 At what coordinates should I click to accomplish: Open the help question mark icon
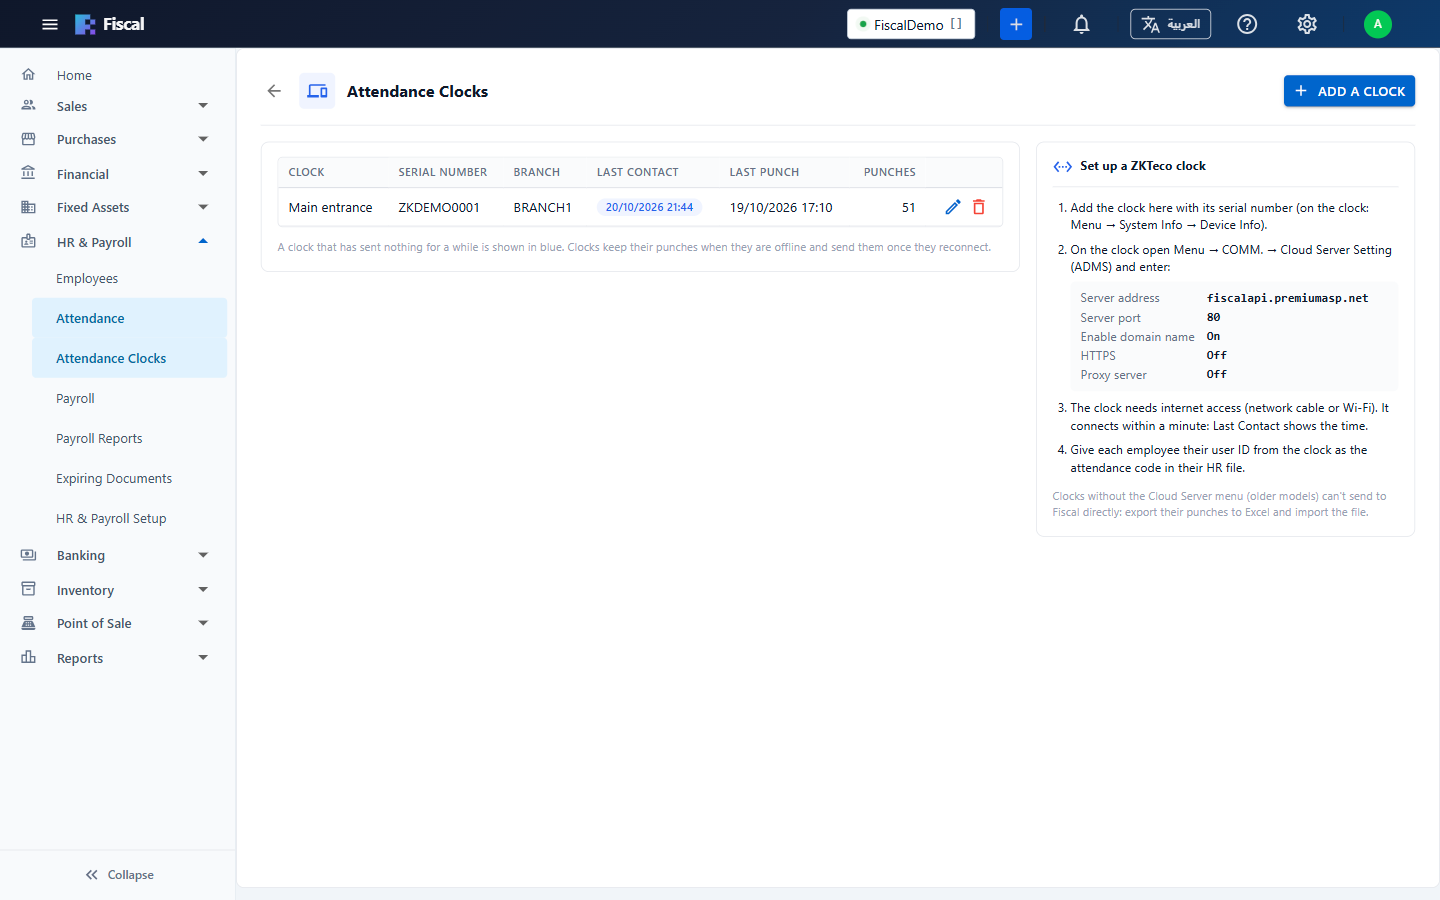(x=1247, y=24)
